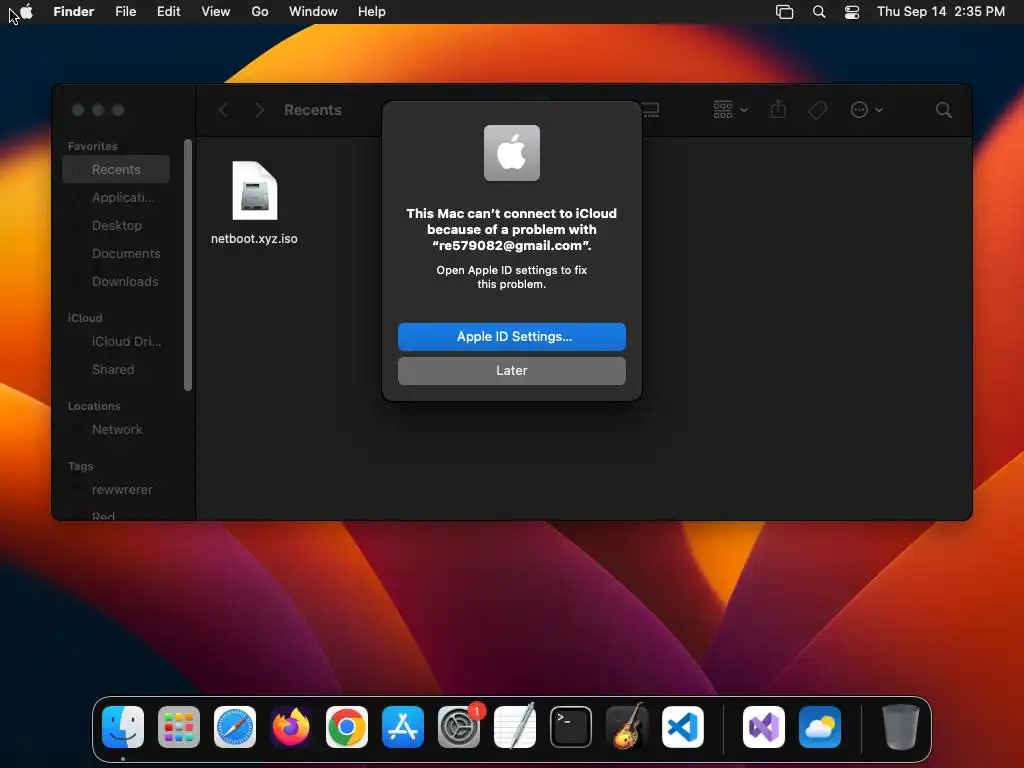Open Control Center in menu bar
Viewport: 1024px width, 768px height.
(852, 12)
